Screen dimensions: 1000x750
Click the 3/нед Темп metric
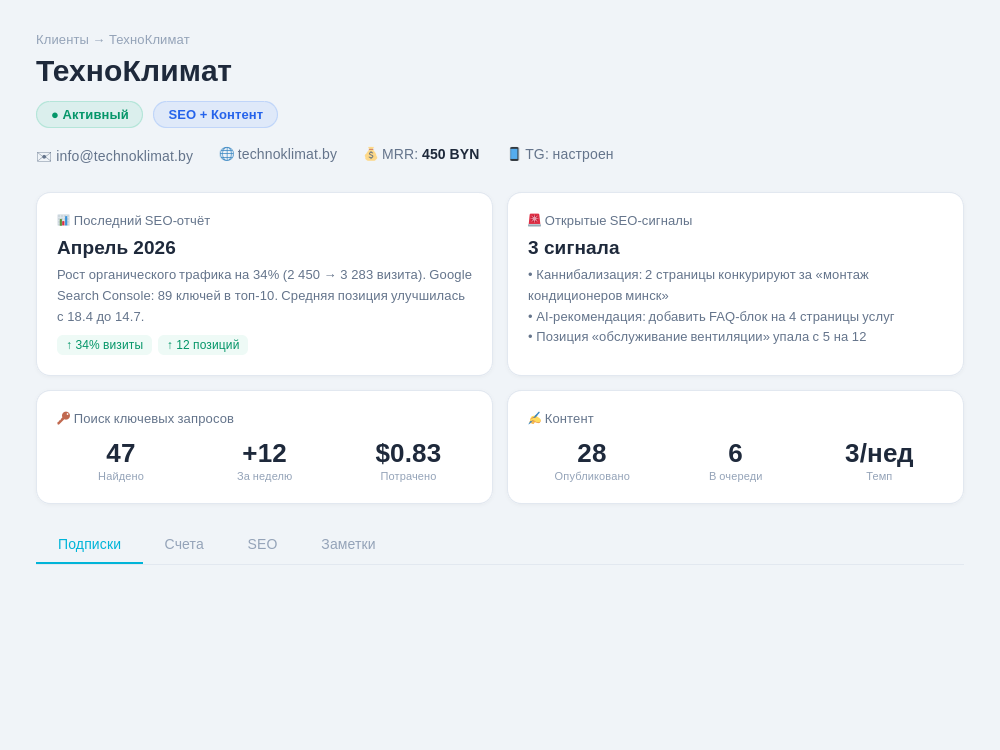(879, 461)
